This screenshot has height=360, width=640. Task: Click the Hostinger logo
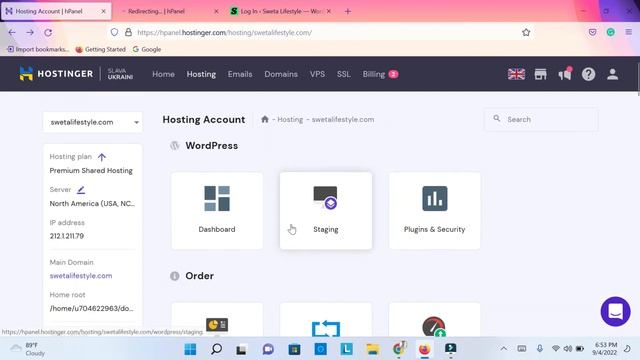coord(56,74)
